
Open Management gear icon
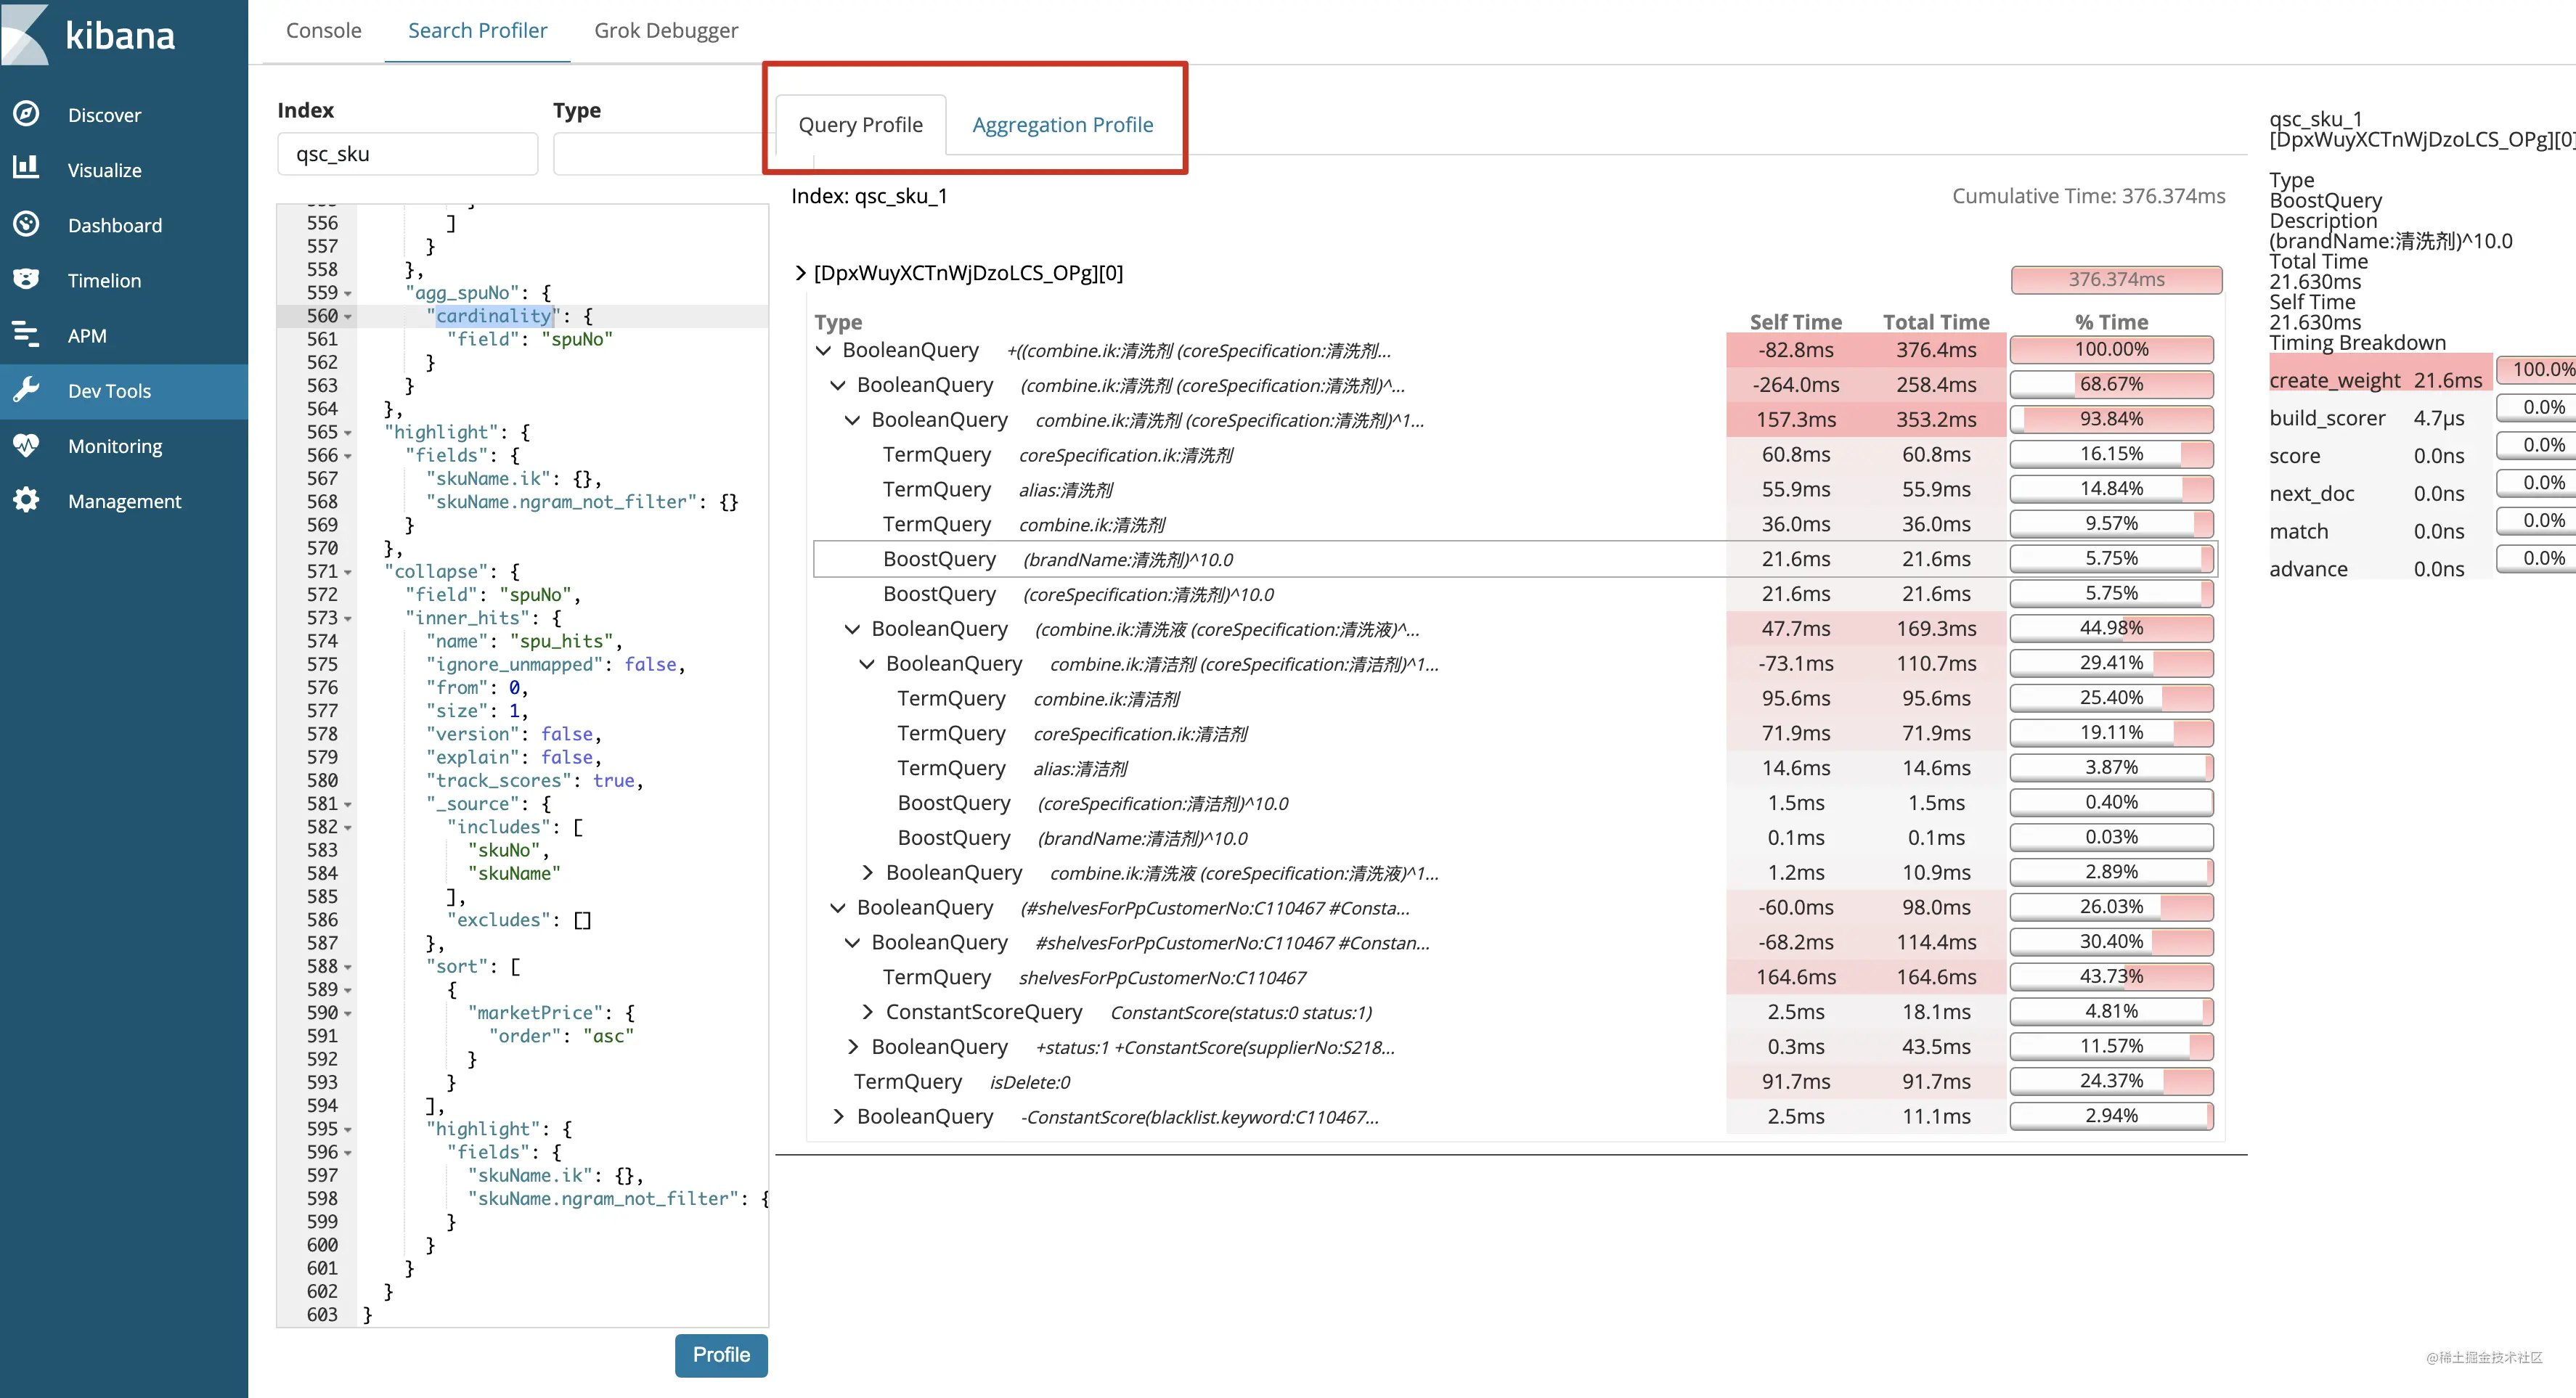point(26,500)
